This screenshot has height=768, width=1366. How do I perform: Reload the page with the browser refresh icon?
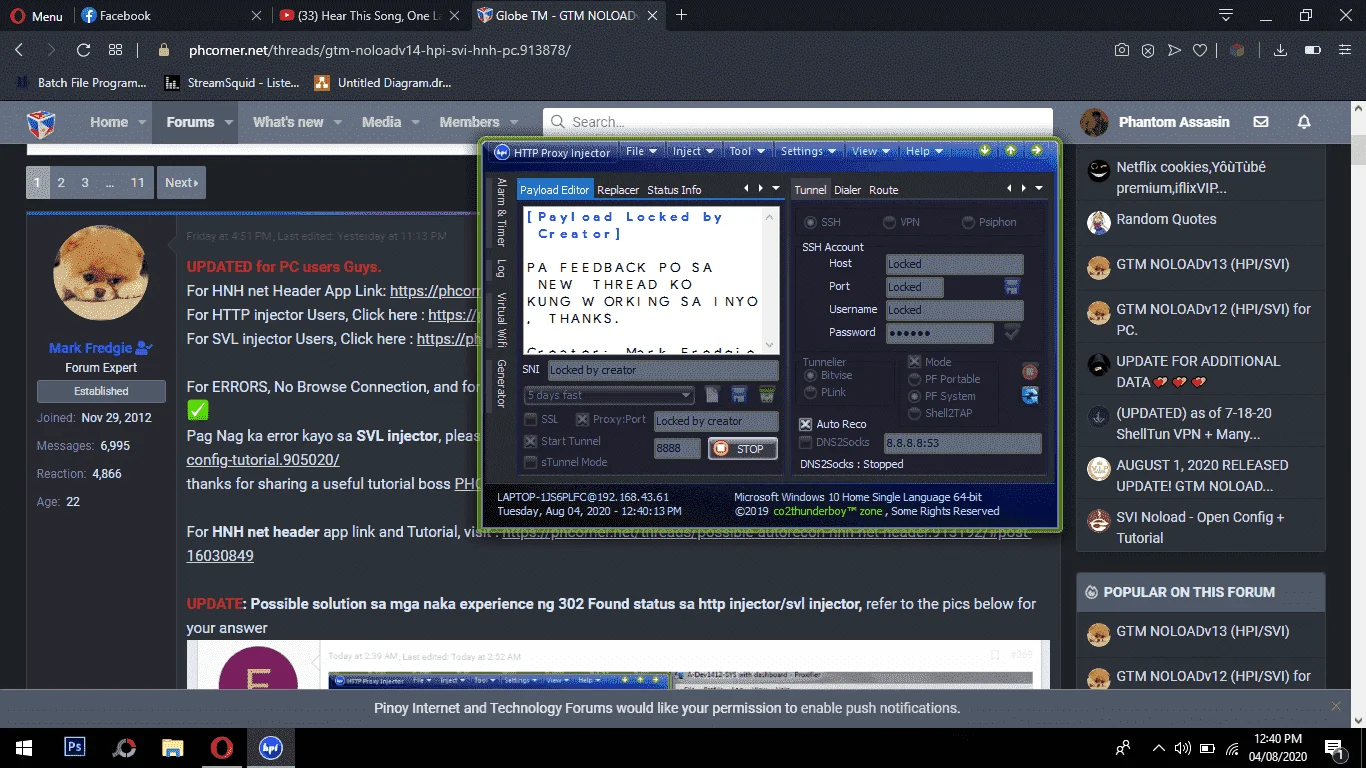[x=84, y=50]
